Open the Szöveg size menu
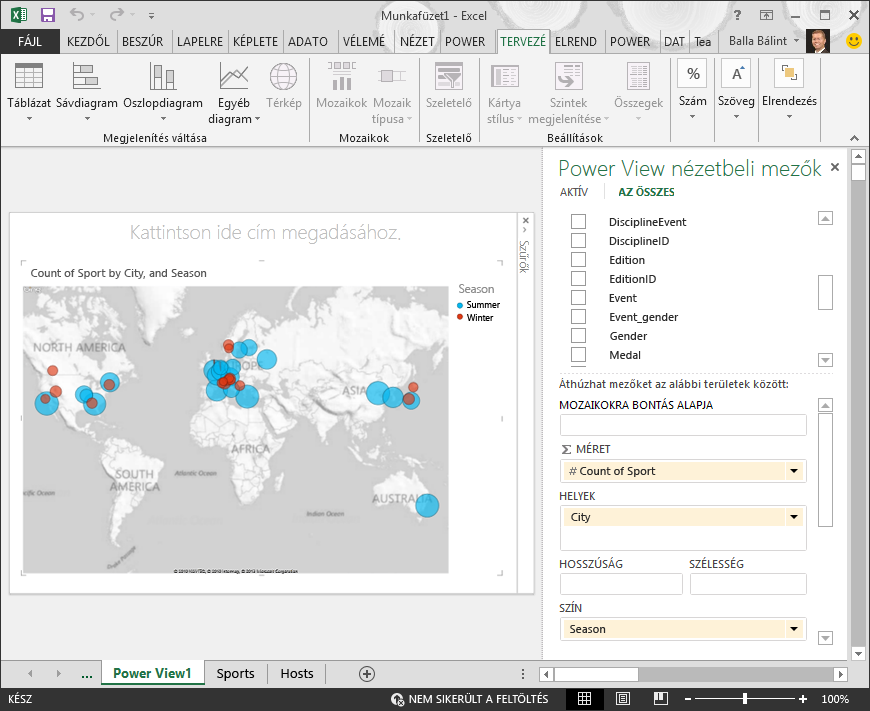Viewport: 870px width, 711px height. click(x=736, y=90)
